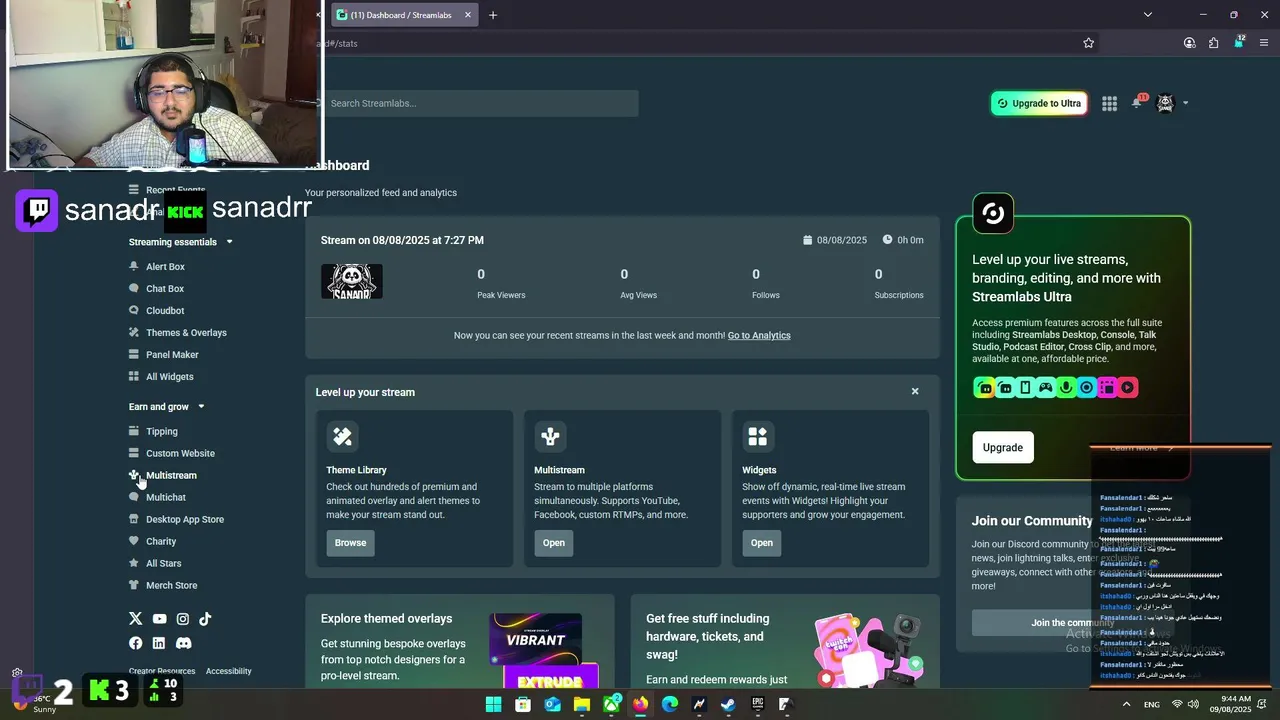Open the Windows Start menu
This screenshot has width=1280, height=720.
494,704
